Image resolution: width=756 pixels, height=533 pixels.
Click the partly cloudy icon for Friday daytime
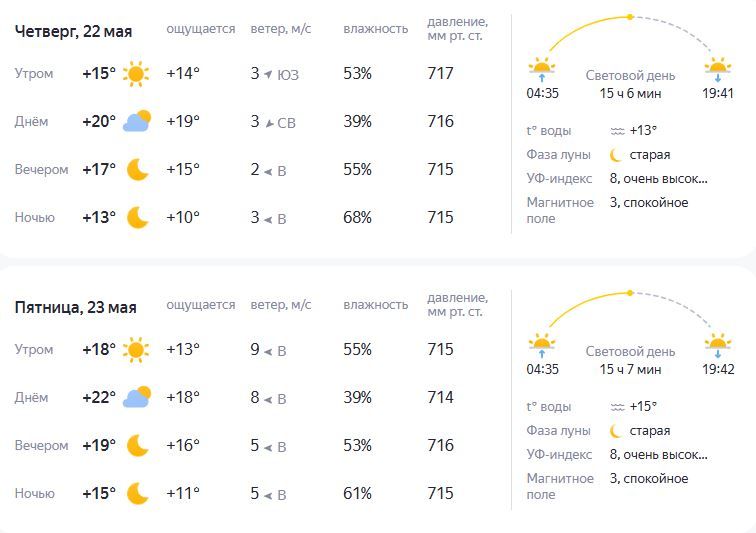pos(137,397)
